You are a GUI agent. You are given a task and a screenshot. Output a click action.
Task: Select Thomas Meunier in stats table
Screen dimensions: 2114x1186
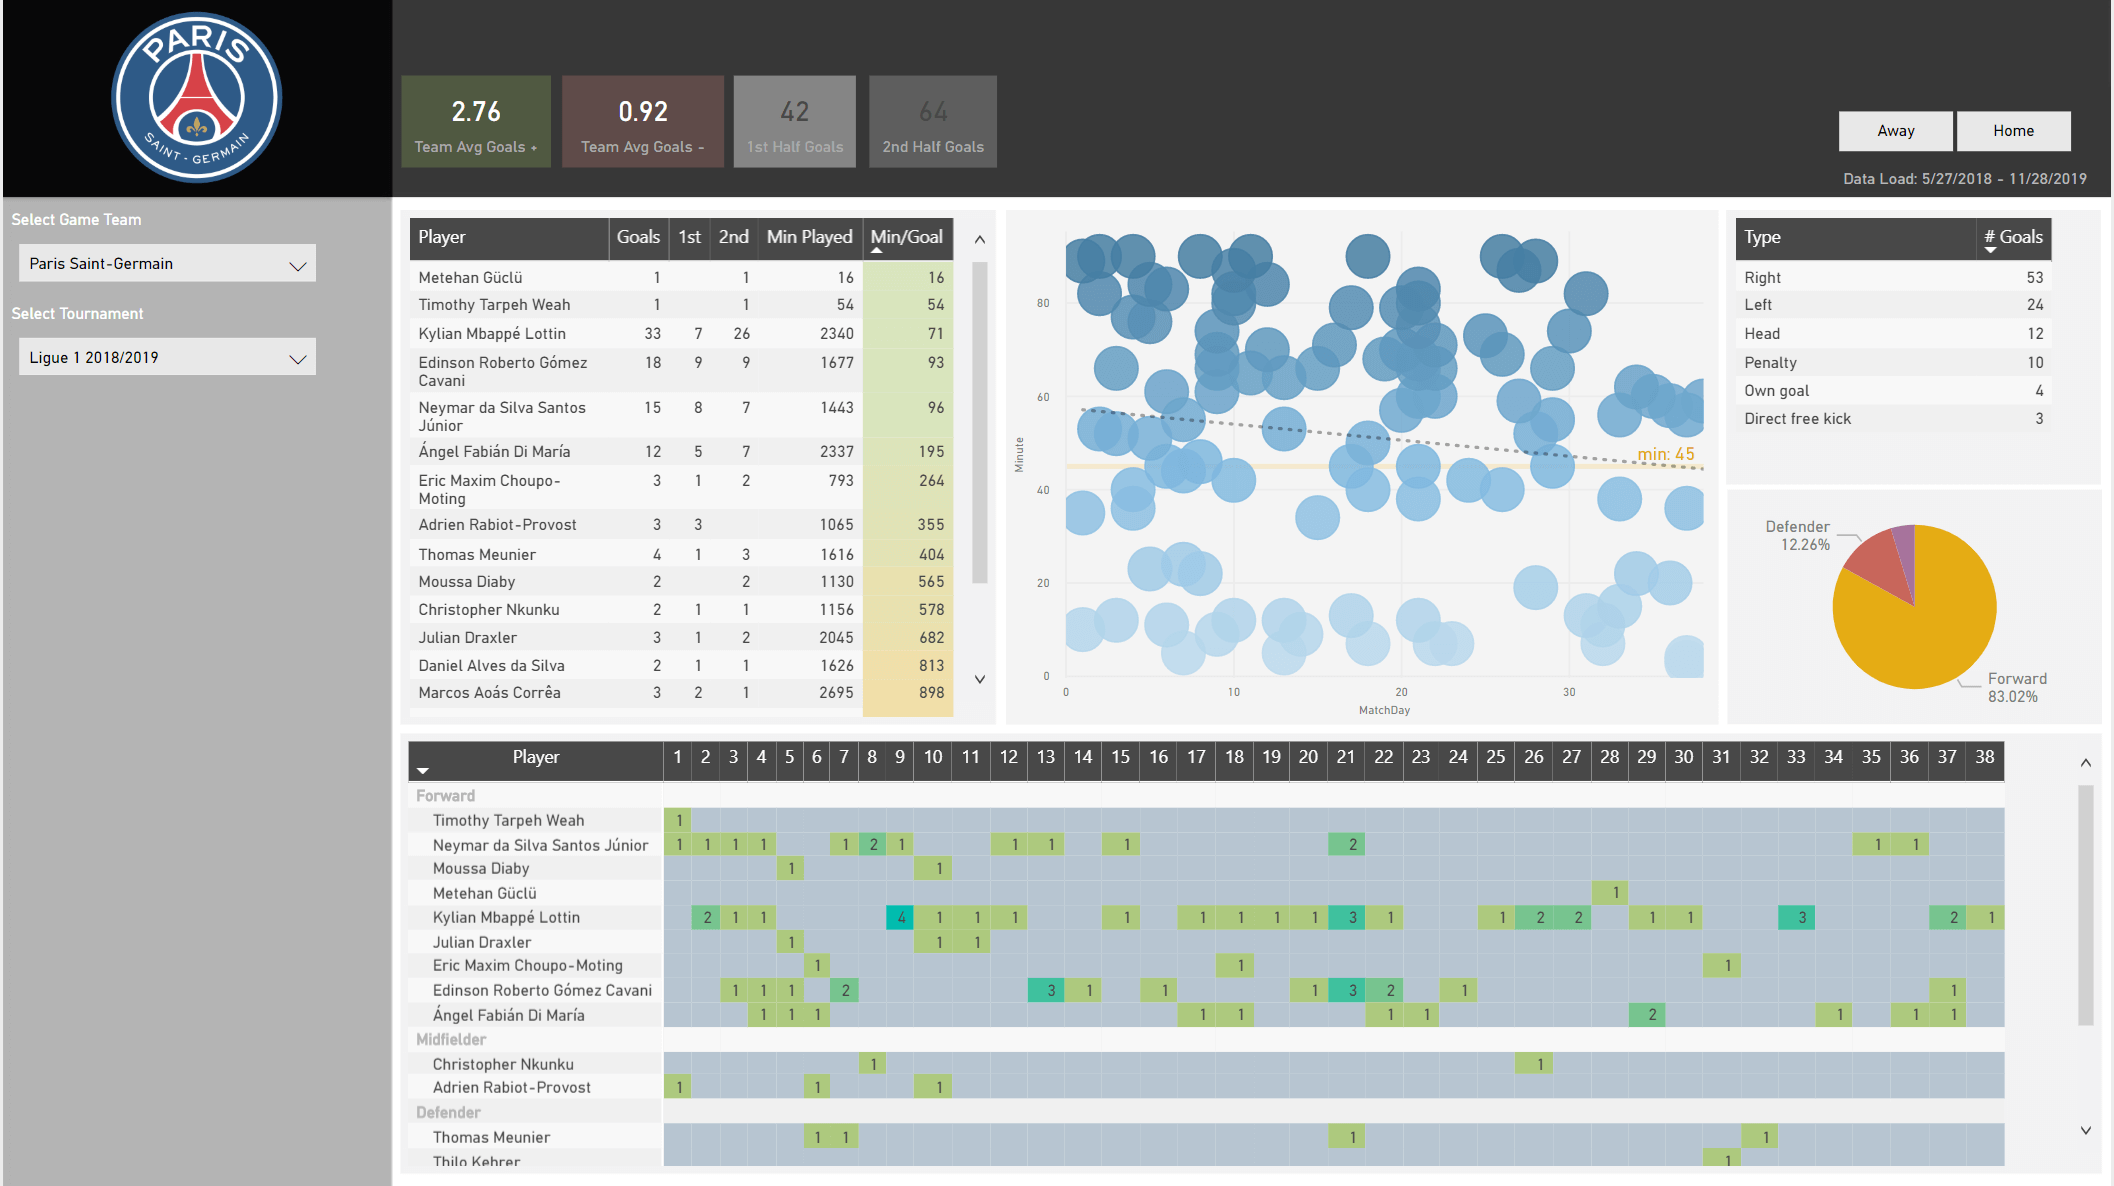pos(681,555)
